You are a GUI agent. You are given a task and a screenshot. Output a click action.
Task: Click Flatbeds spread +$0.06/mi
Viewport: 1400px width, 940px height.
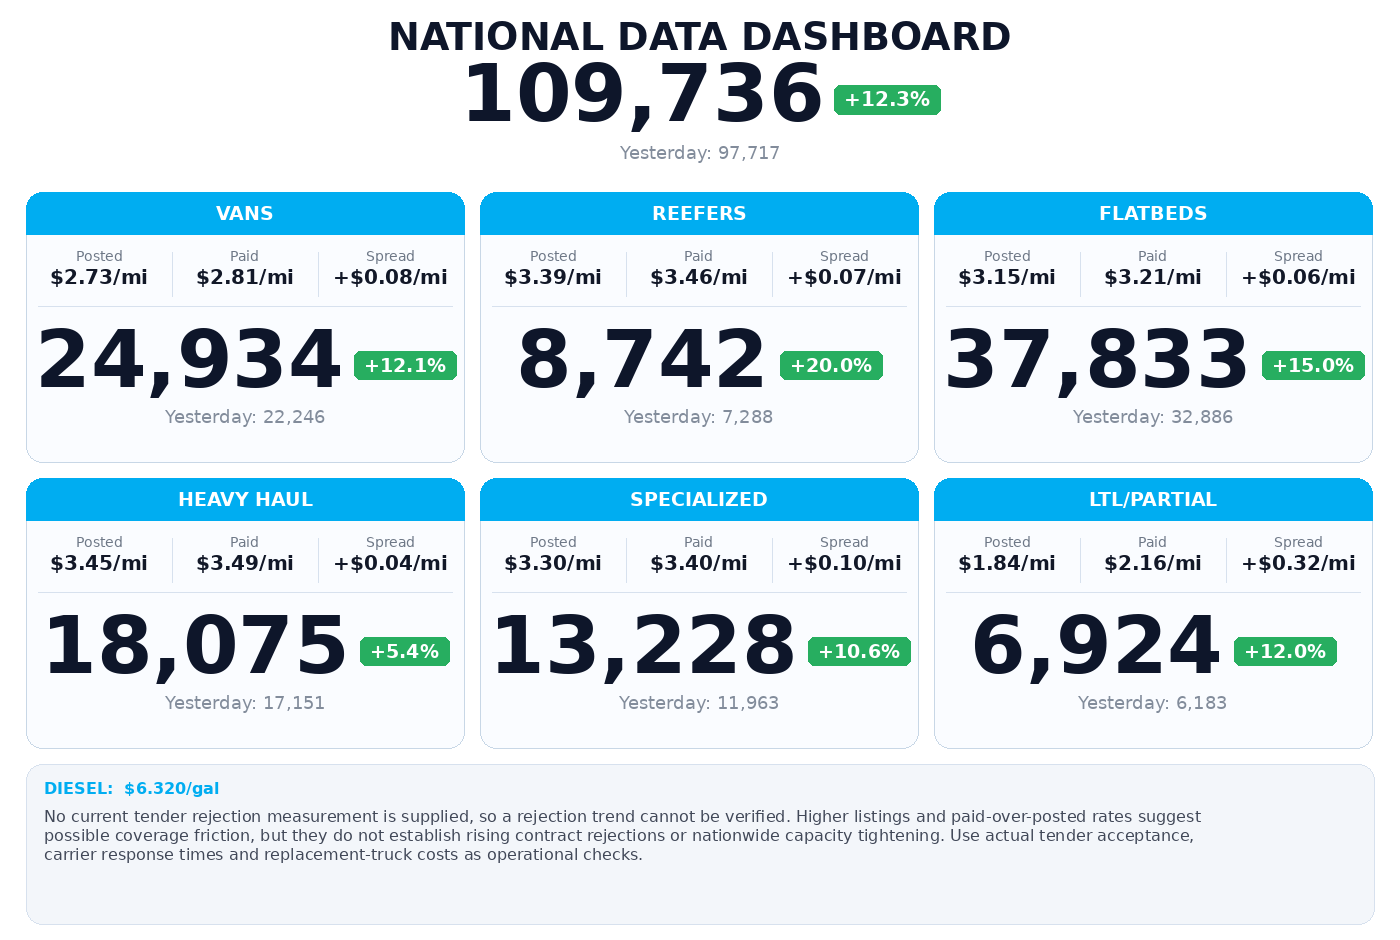click(x=1298, y=277)
